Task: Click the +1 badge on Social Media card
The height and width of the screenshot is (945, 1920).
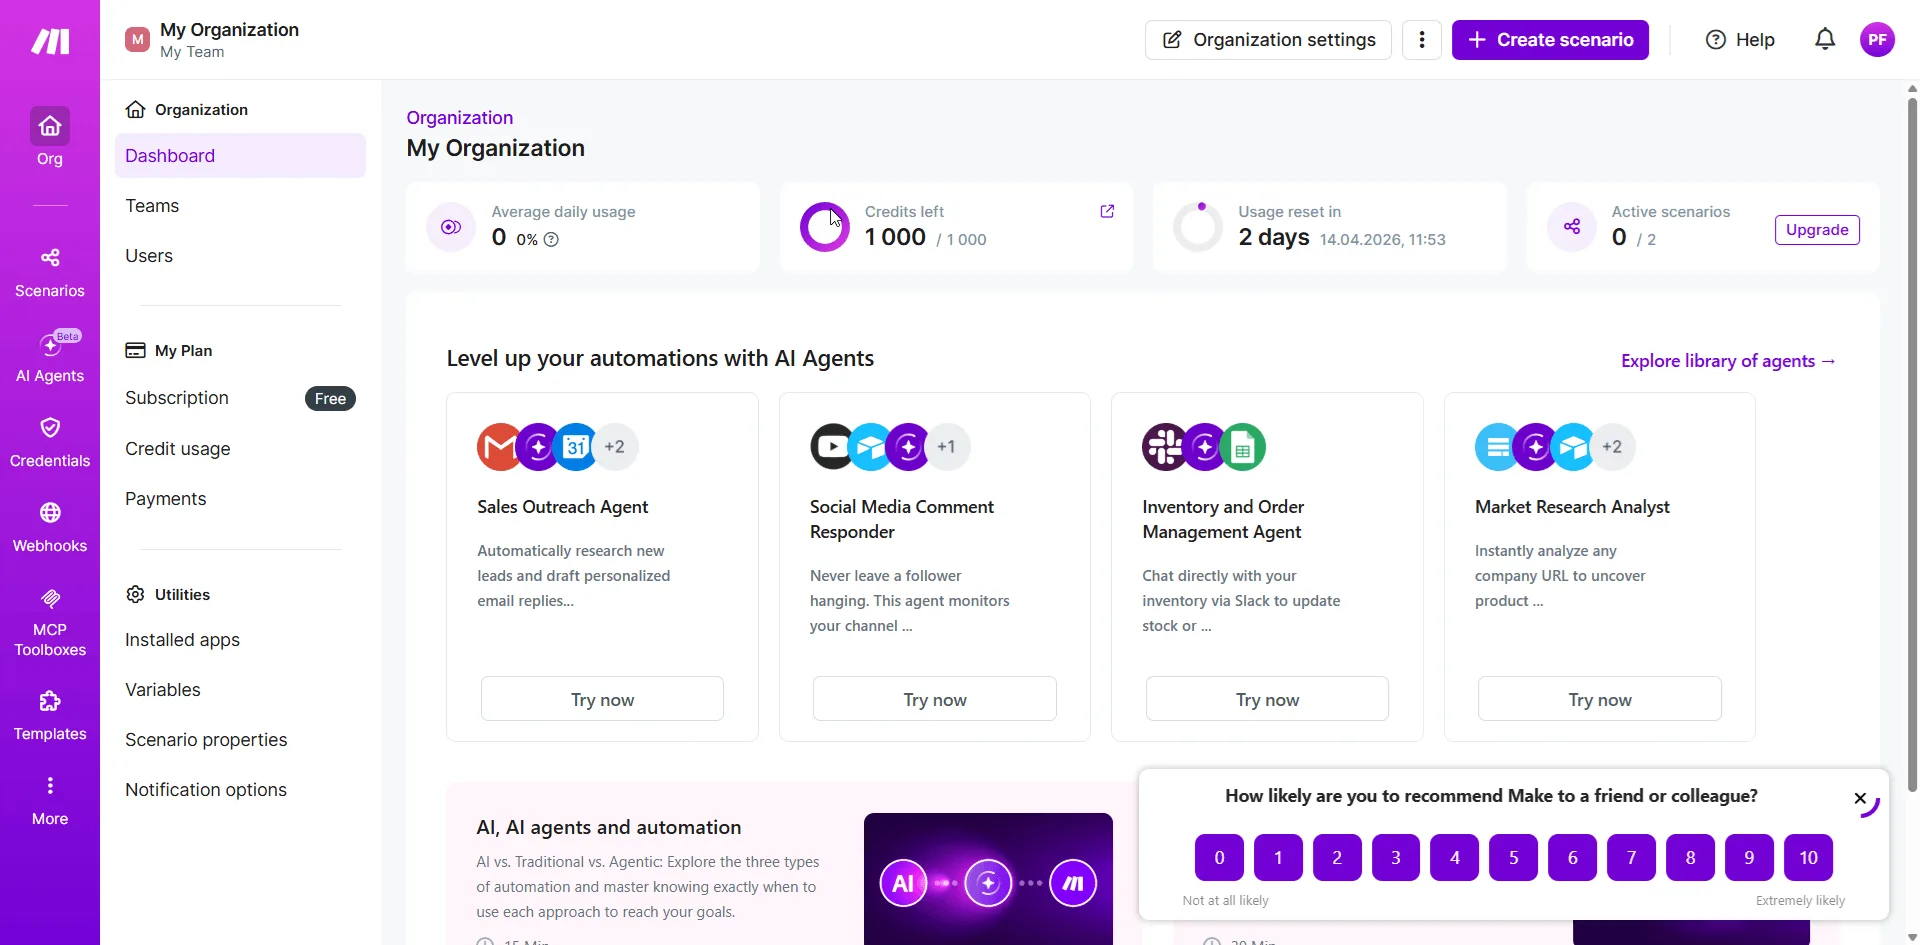Action: (x=946, y=447)
